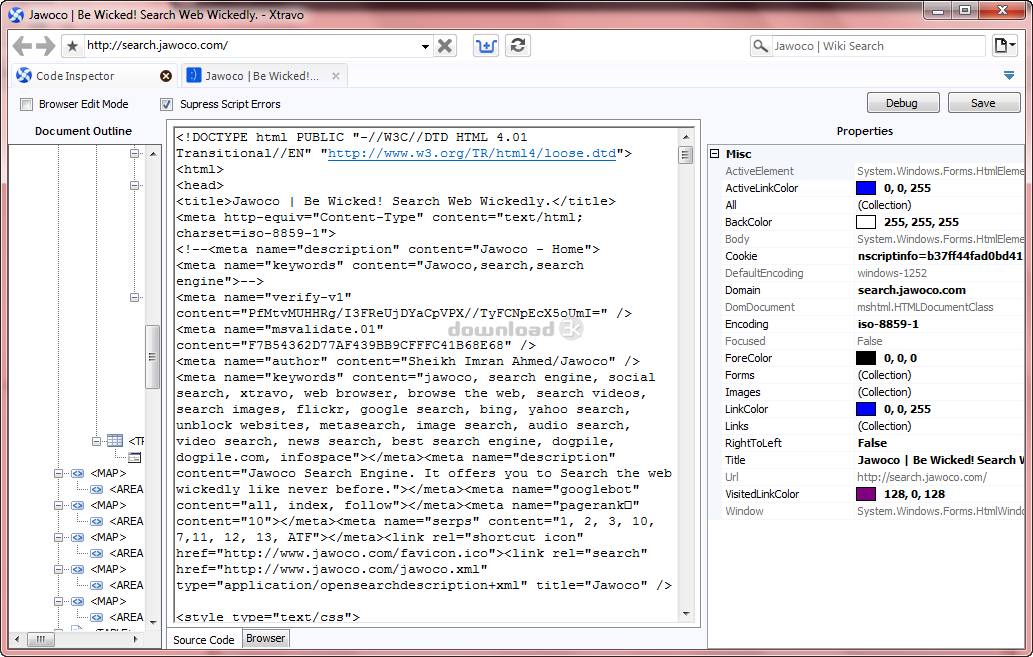This screenshot has width=1033, height=657.
Task: Select the Source Code view tab
Action: click(204, 639)
